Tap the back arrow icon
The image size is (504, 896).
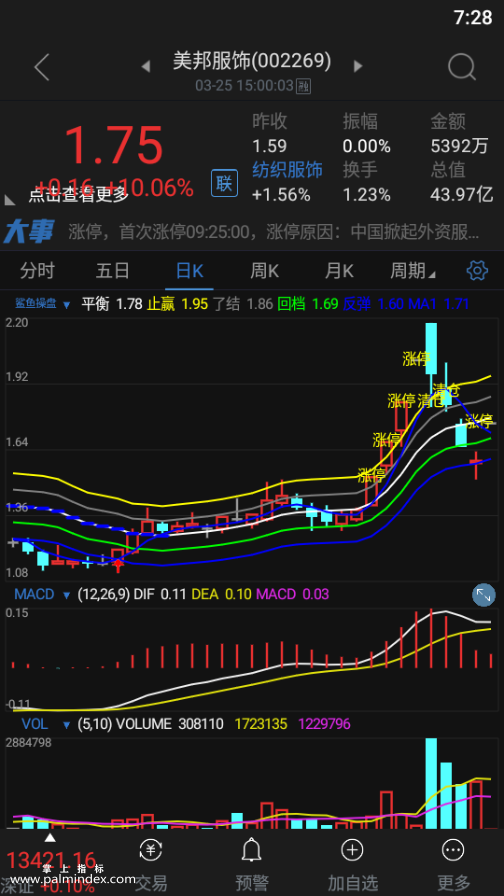(x=42, y=67)
